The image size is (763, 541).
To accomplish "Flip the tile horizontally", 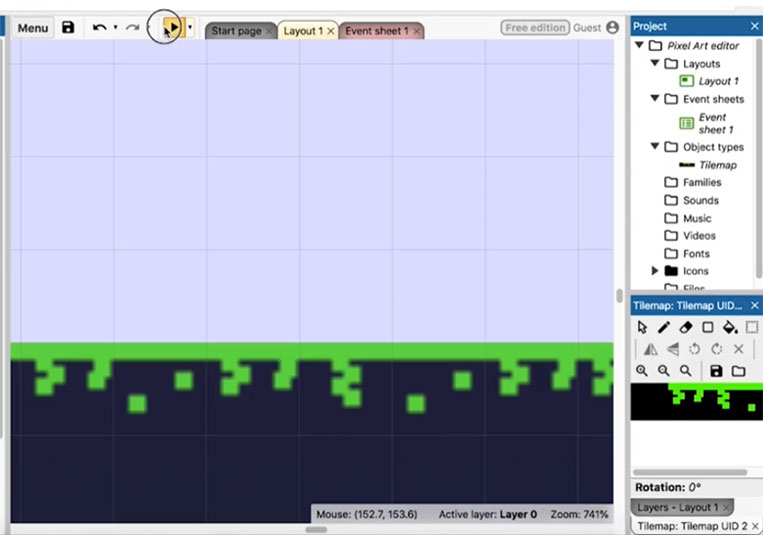I will 651,349.
